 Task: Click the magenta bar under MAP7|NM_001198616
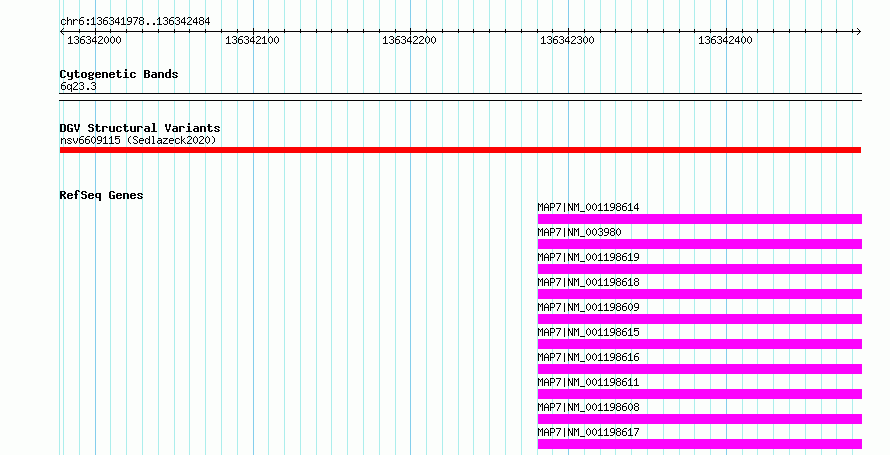(x=700, y=369)
